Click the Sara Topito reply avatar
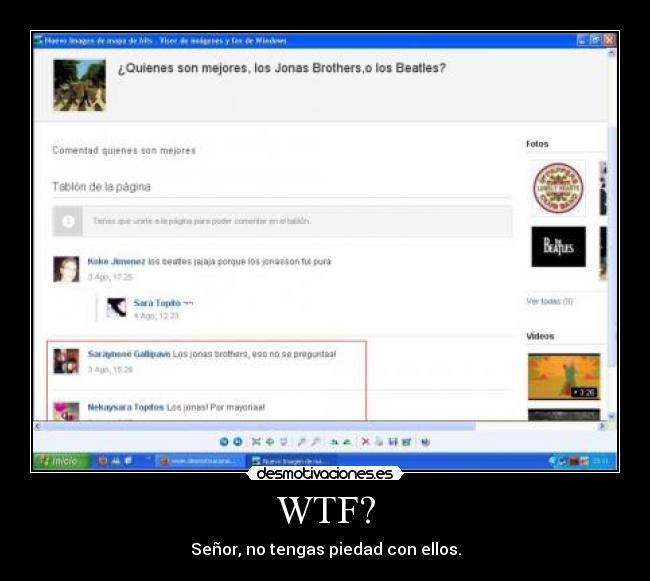This screenshot has height=581, width=650. tap(116, 307)
